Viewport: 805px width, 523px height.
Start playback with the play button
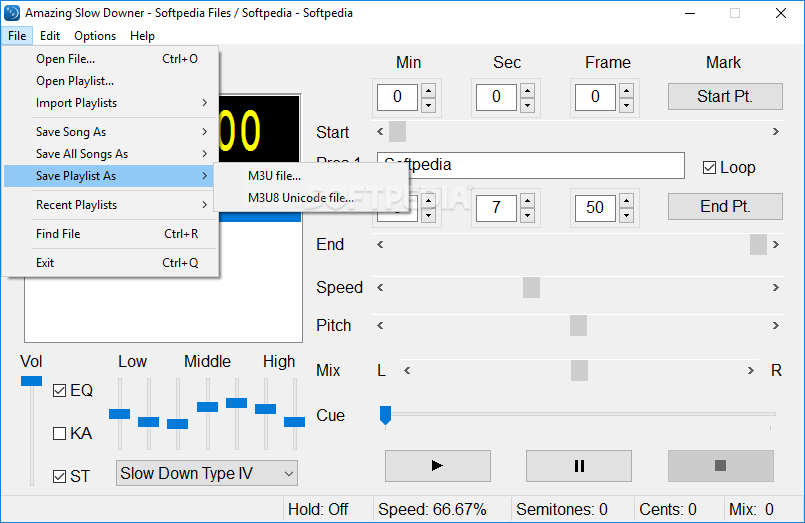(x=437, y=466)
